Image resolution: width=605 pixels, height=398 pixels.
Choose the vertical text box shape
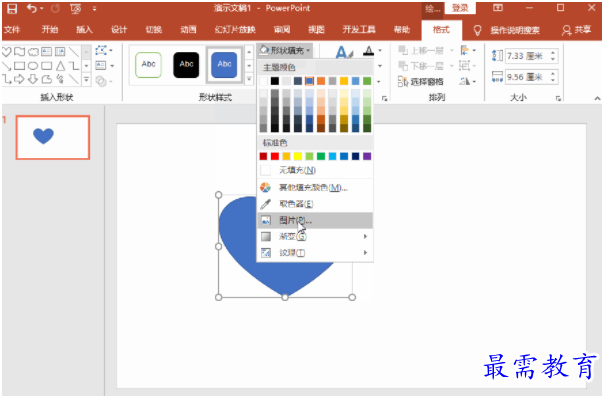pos(60,52)
